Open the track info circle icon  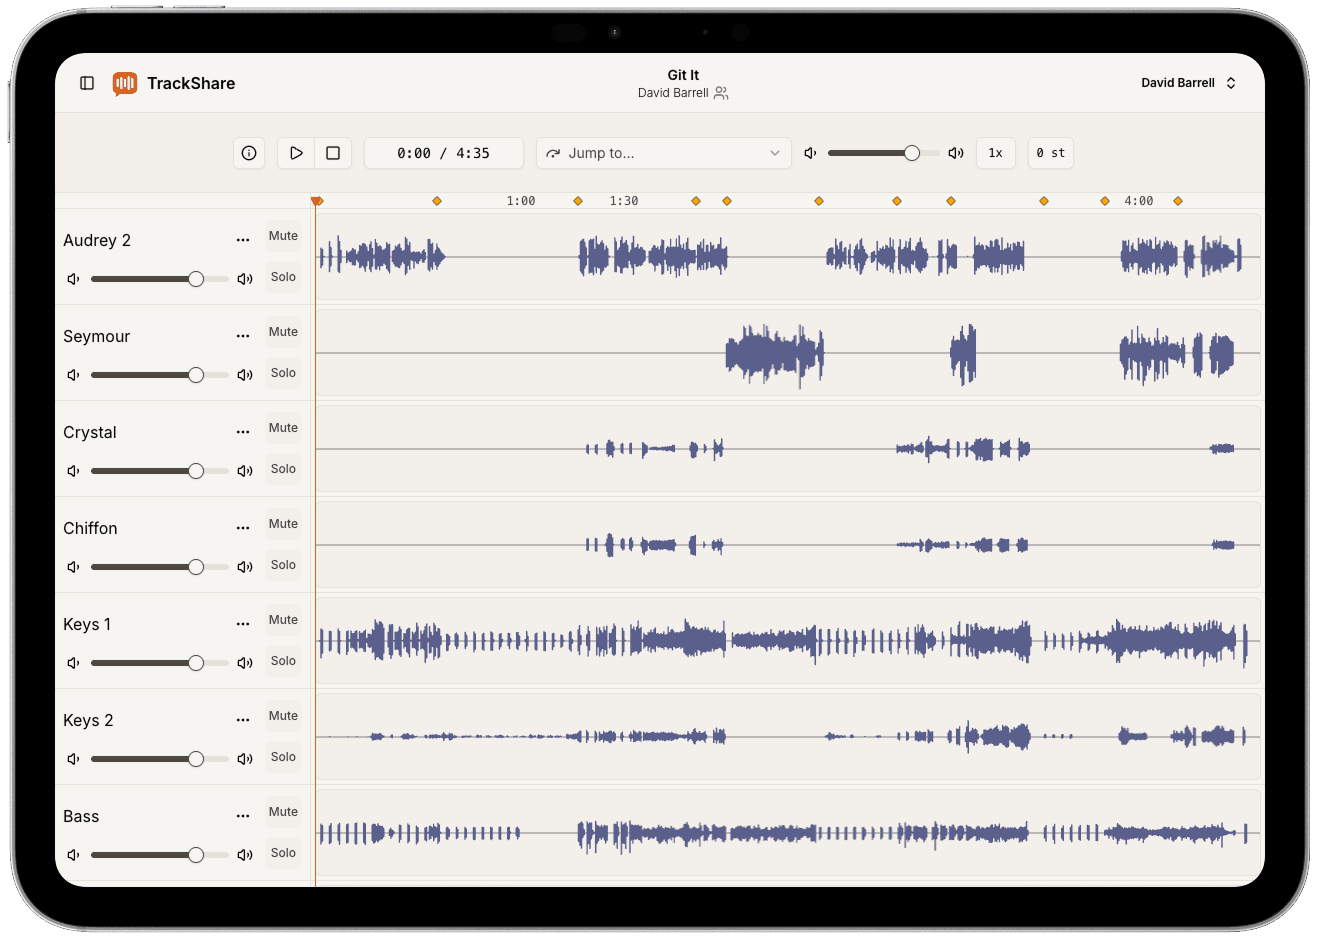pyautogui.click(x=249, y=153)
